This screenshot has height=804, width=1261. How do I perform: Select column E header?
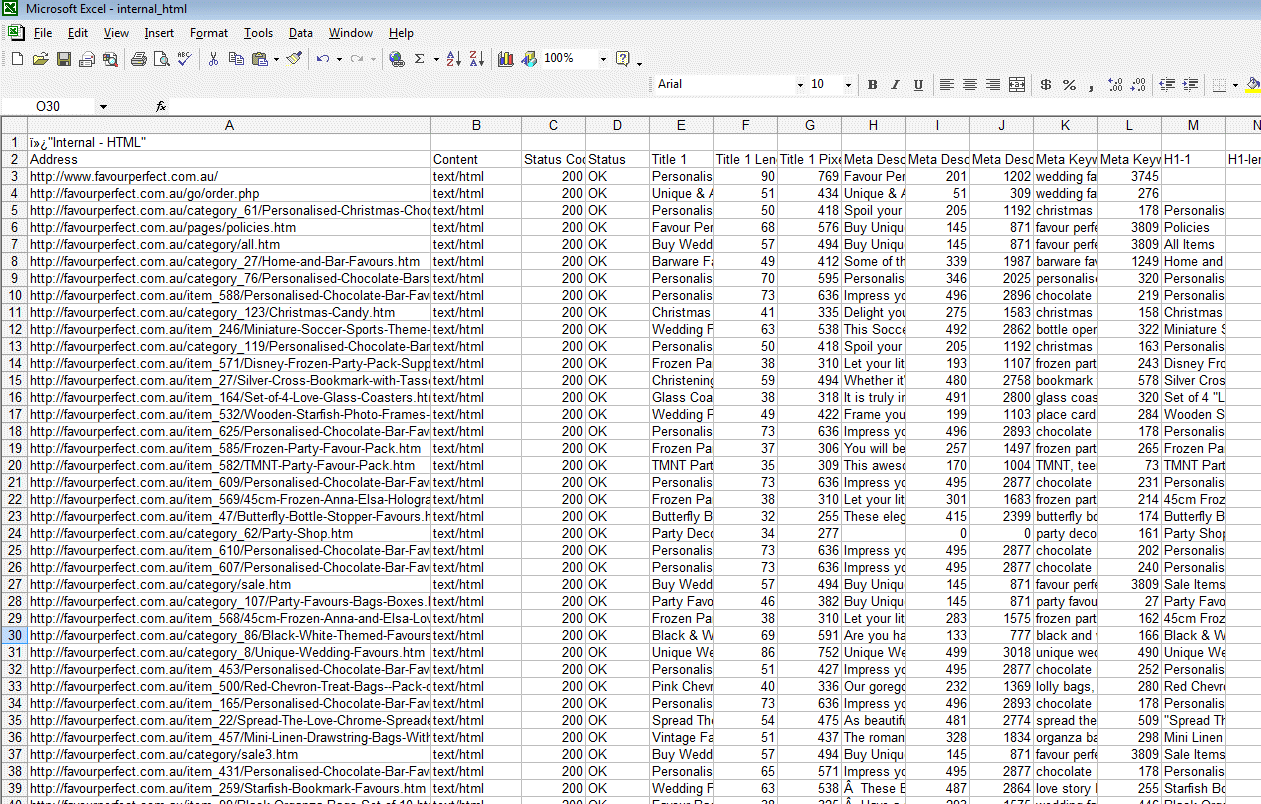click(x=681, y=125)
